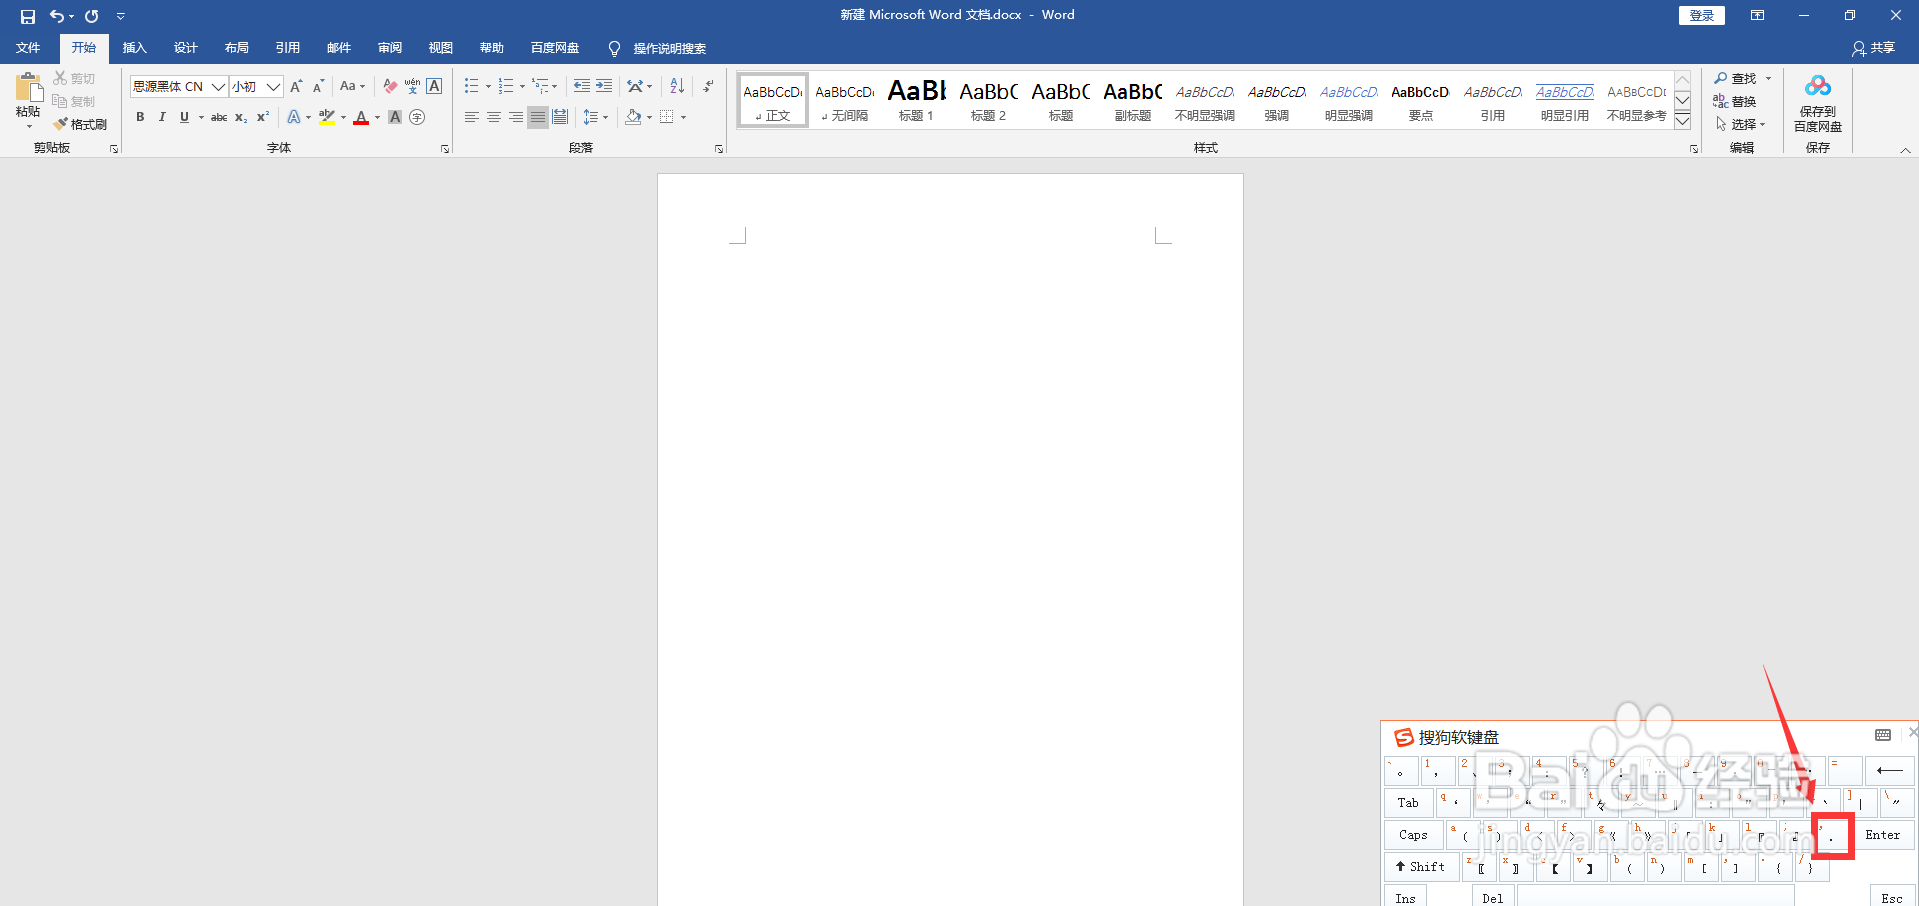Apply subscript formatting
This screenshot has height=906, width=1919.
[x=241, y=118]
